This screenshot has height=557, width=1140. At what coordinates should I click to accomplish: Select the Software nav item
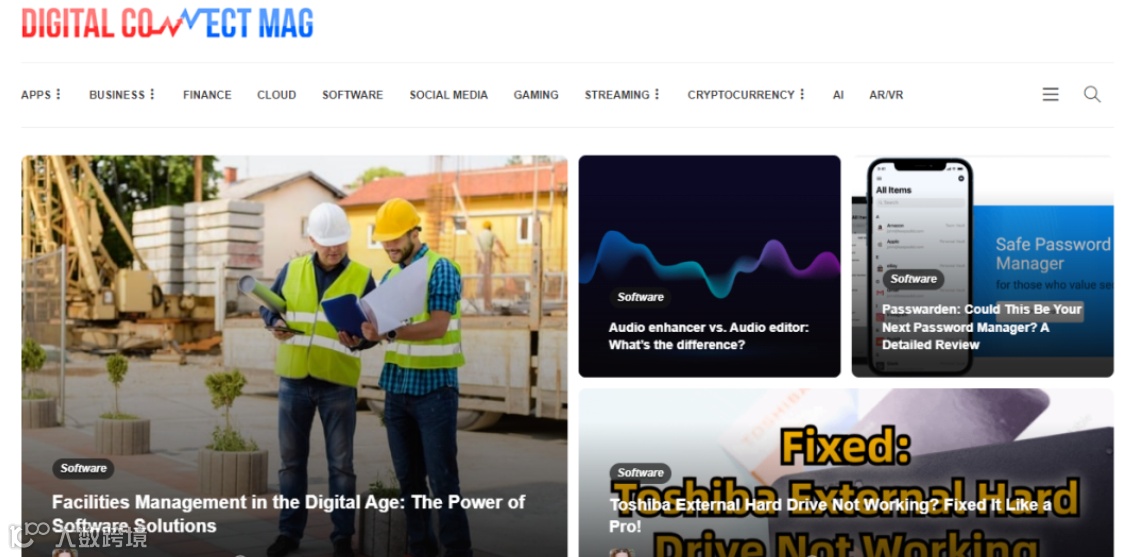tap(353, 95)
